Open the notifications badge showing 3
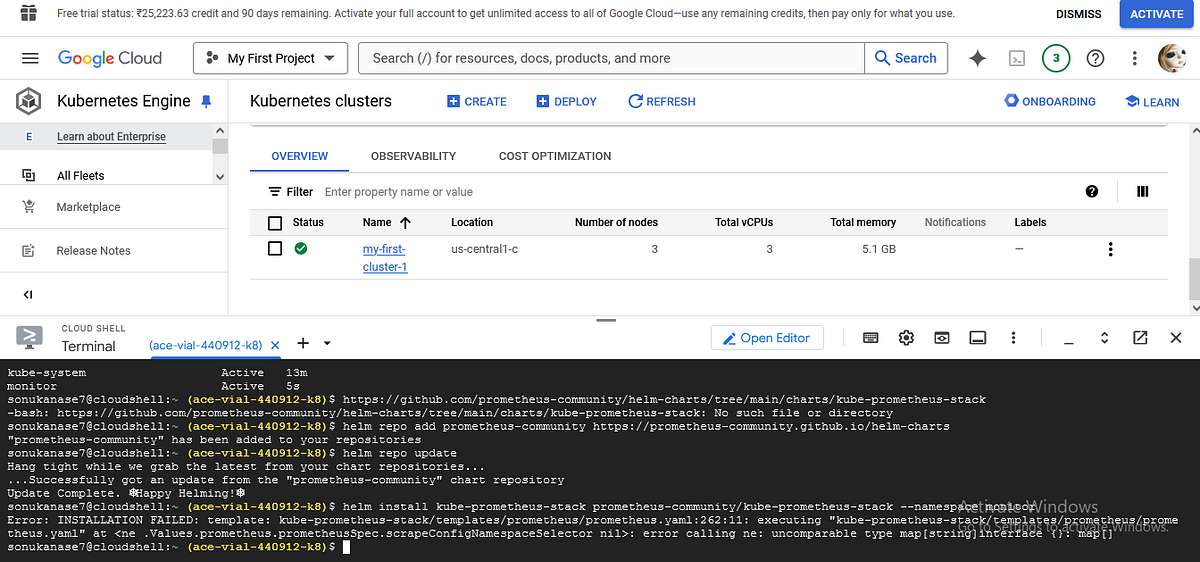The width and height of the screenshot is (1200, 562). tap(1056, 58)
